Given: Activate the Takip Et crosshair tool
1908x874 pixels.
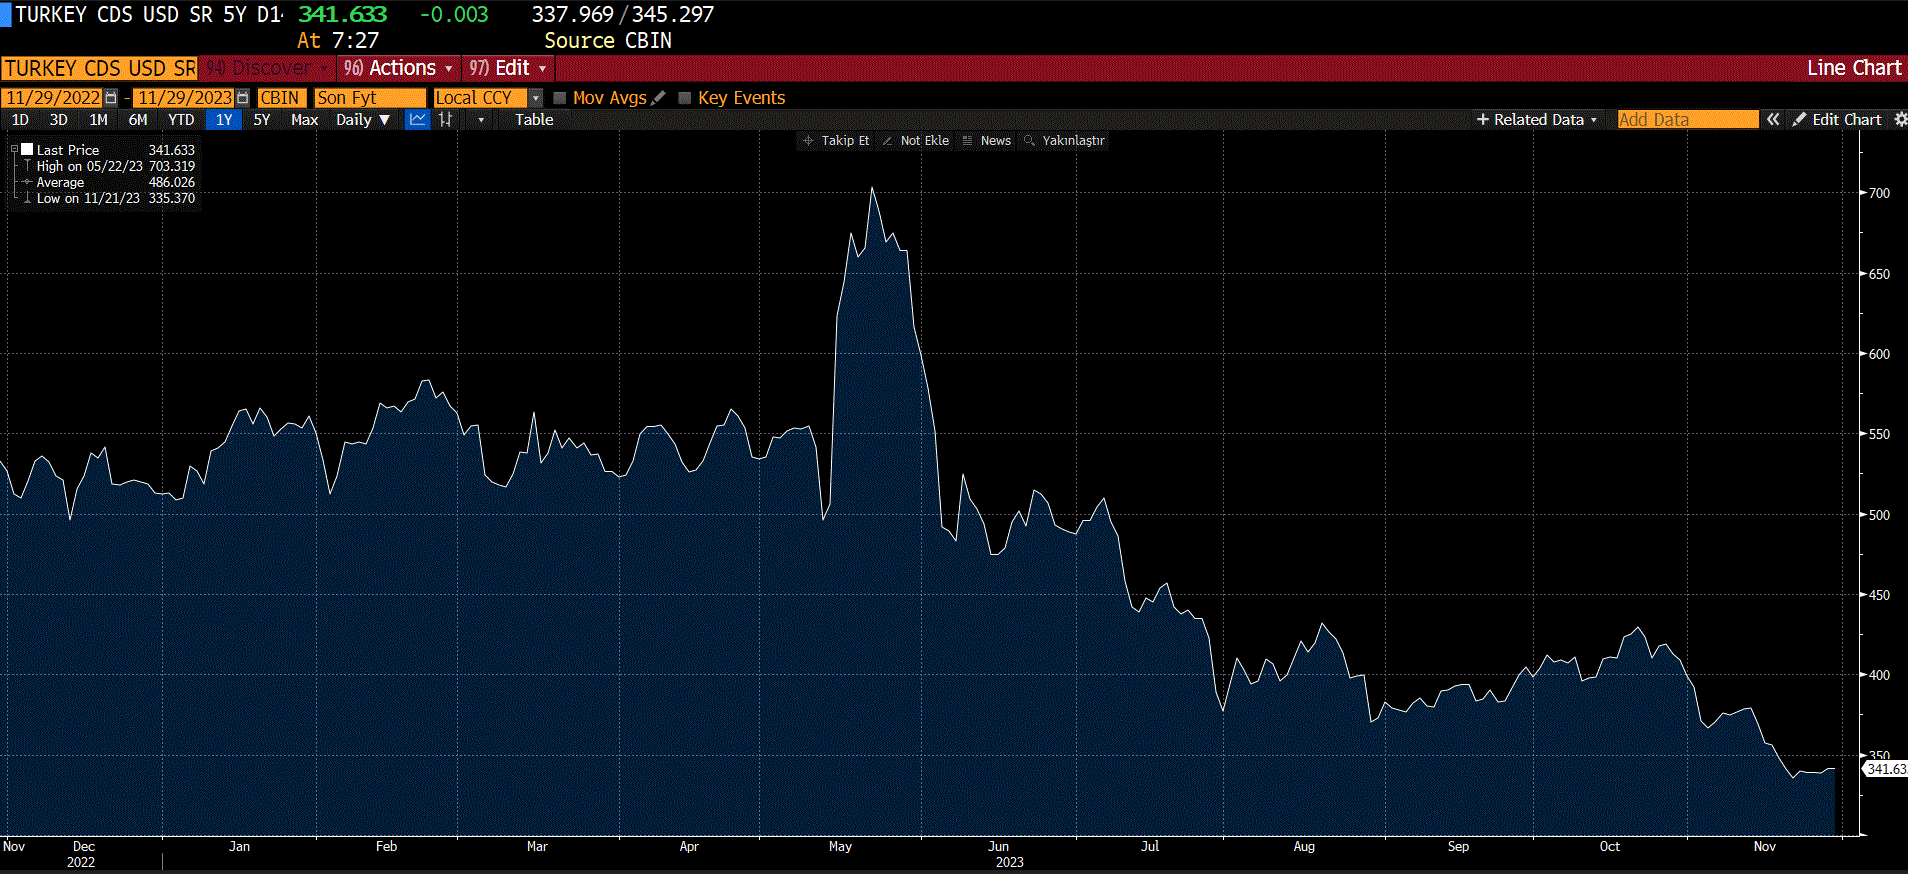Looking at the screenshot, I should pyautogui.click(x=836, y=141).
